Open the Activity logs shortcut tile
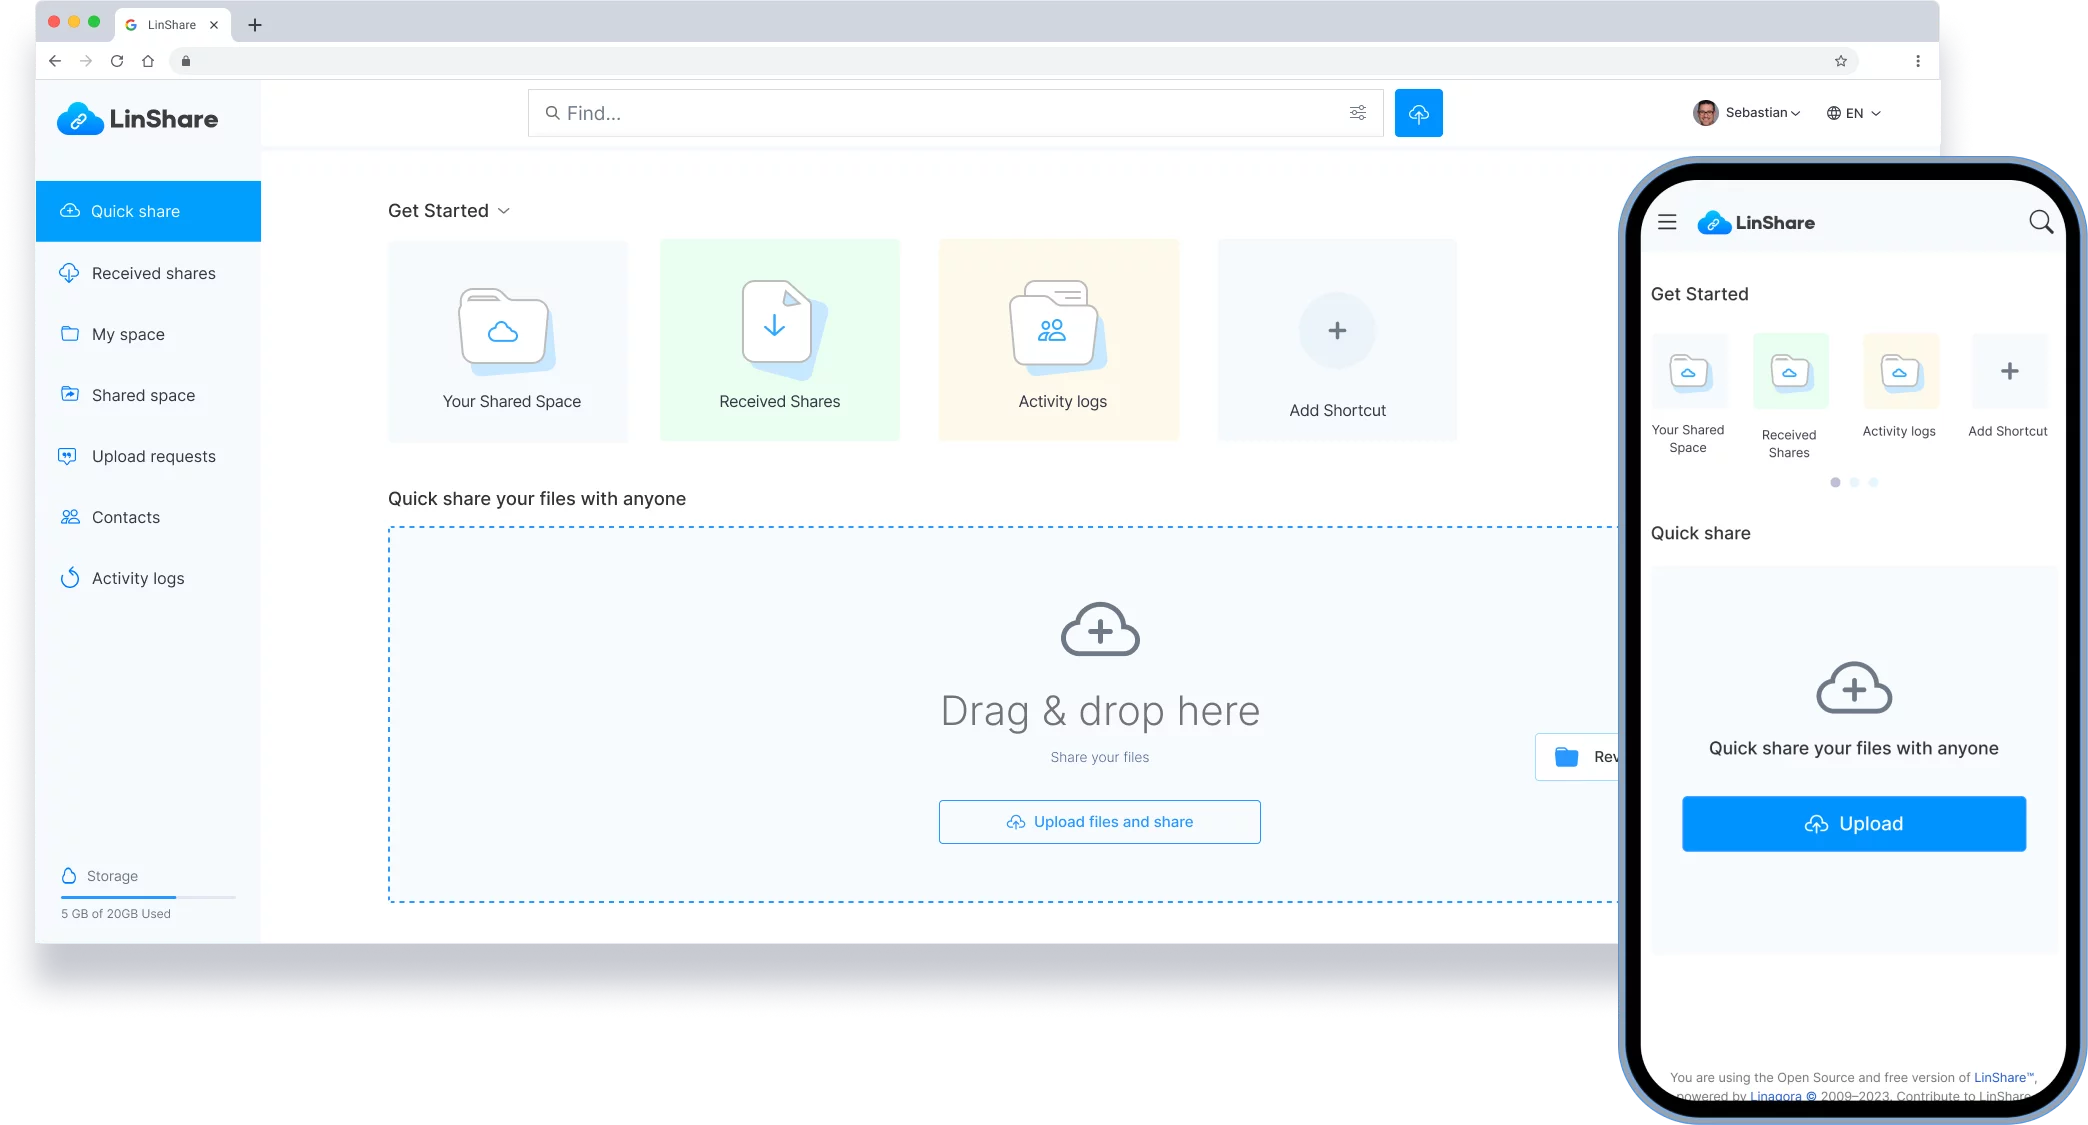The height and width of the screenshot is (1125, 2088). pos(1058,340)
